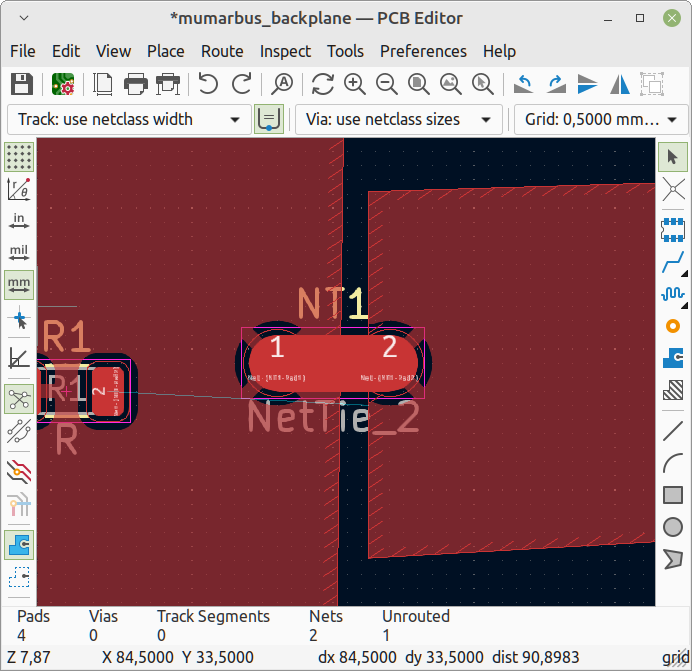The image size is (692, 671).
Task: Toggle ratsnest display button
Action: (x=19, y=400)
